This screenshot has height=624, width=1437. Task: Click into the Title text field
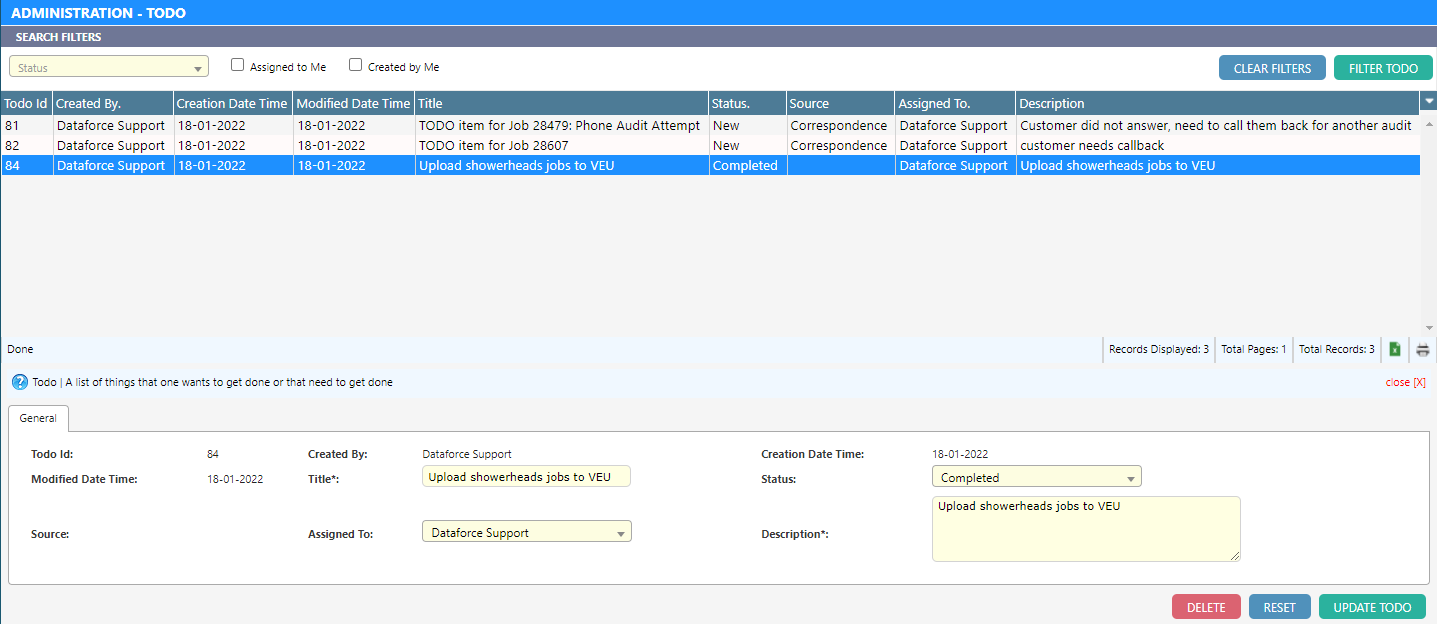(526, 477)
